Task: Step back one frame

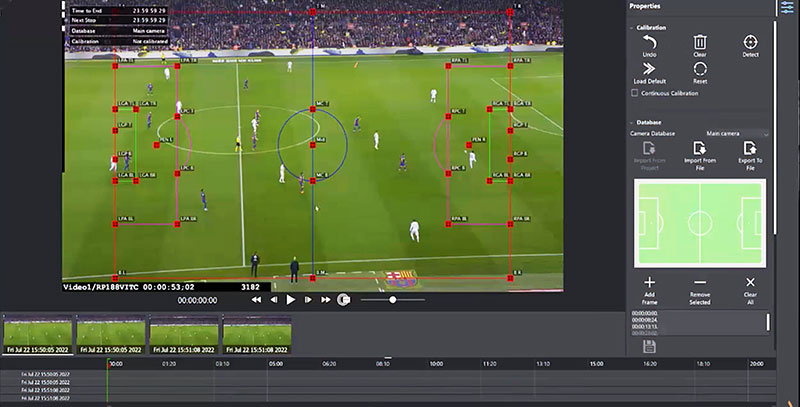Action: (274, 300)
